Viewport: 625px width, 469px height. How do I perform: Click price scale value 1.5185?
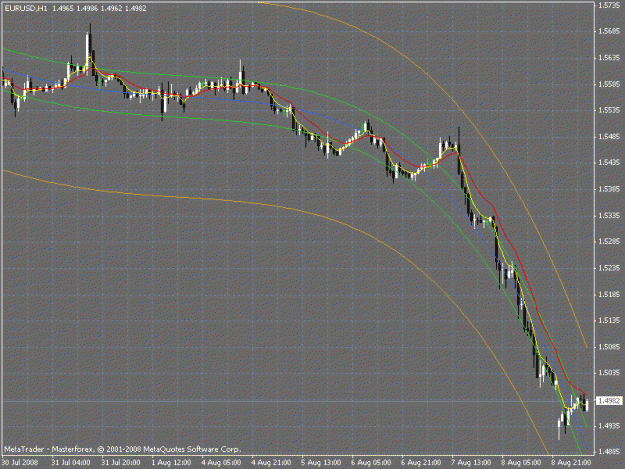click(609, 294)
